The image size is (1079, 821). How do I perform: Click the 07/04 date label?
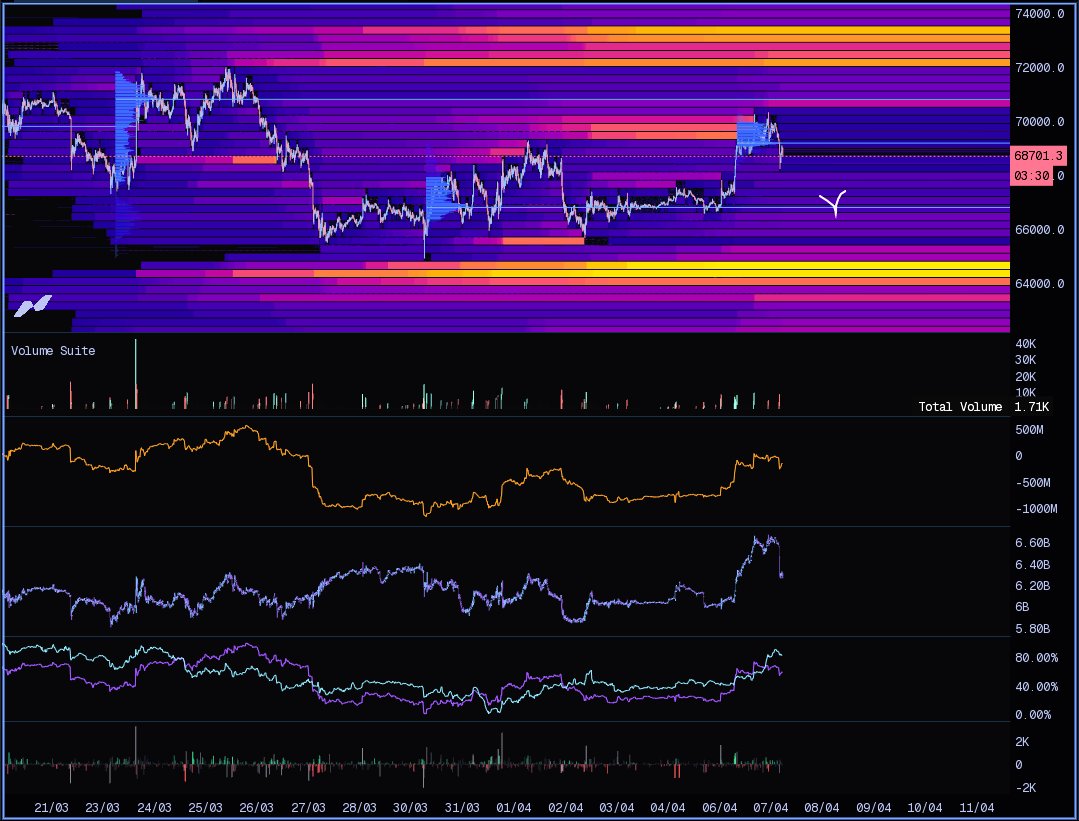pos(771,808)
